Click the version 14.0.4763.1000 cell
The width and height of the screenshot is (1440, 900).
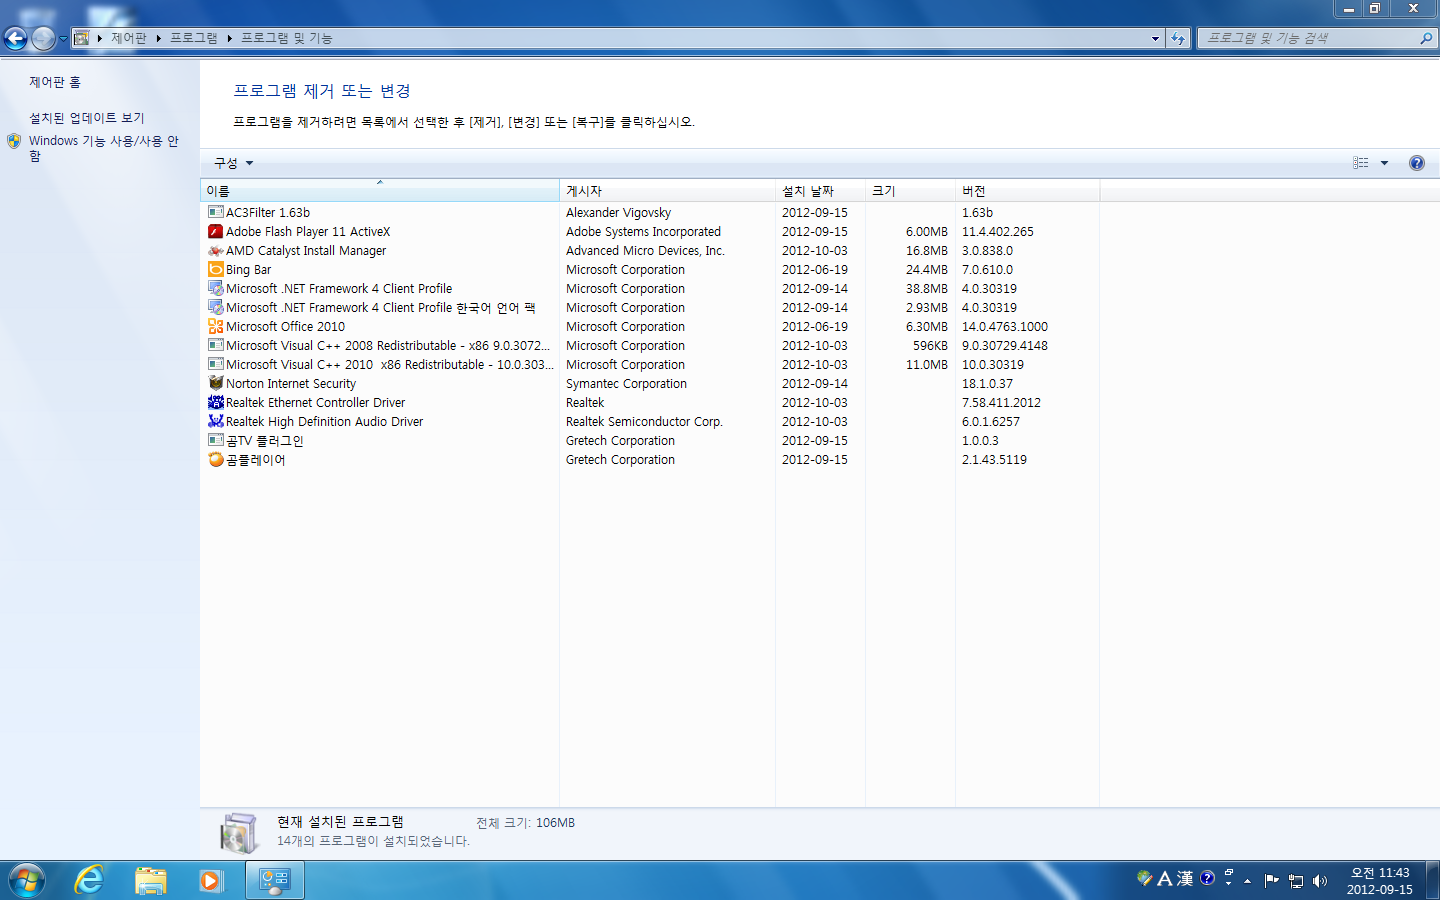pos(1005,327)
